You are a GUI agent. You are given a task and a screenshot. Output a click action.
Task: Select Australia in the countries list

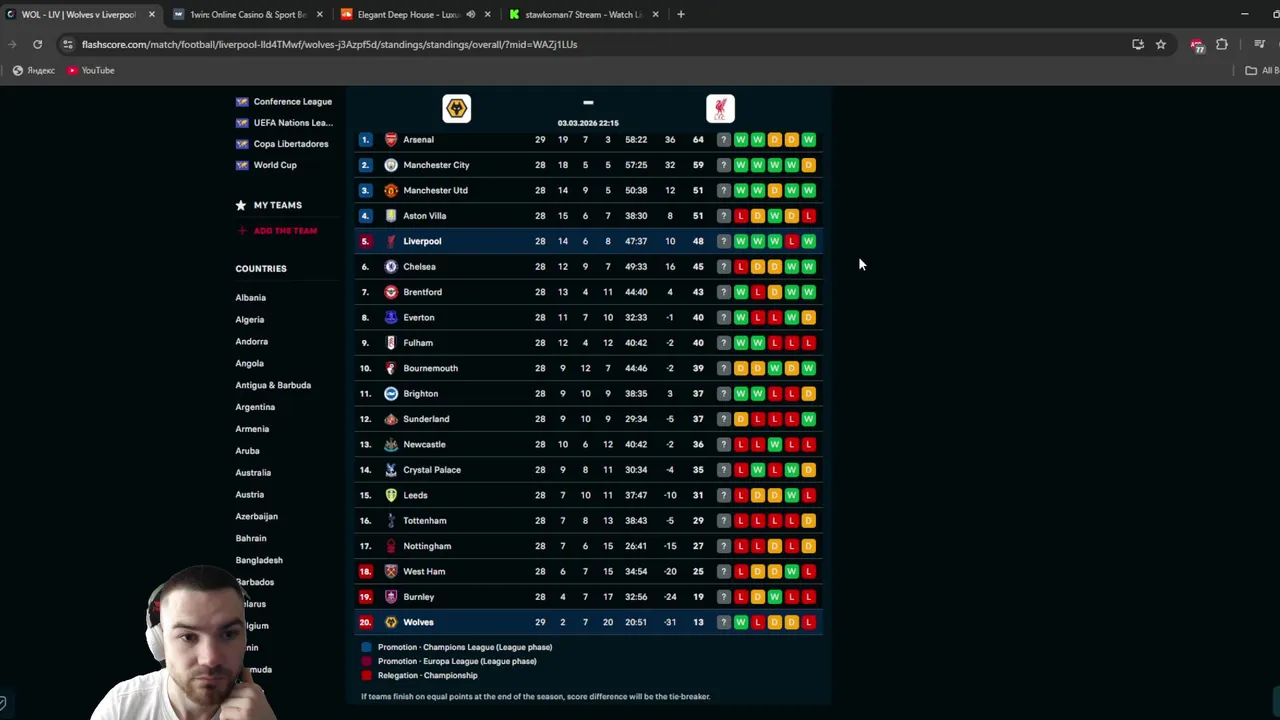coord(253,473)
